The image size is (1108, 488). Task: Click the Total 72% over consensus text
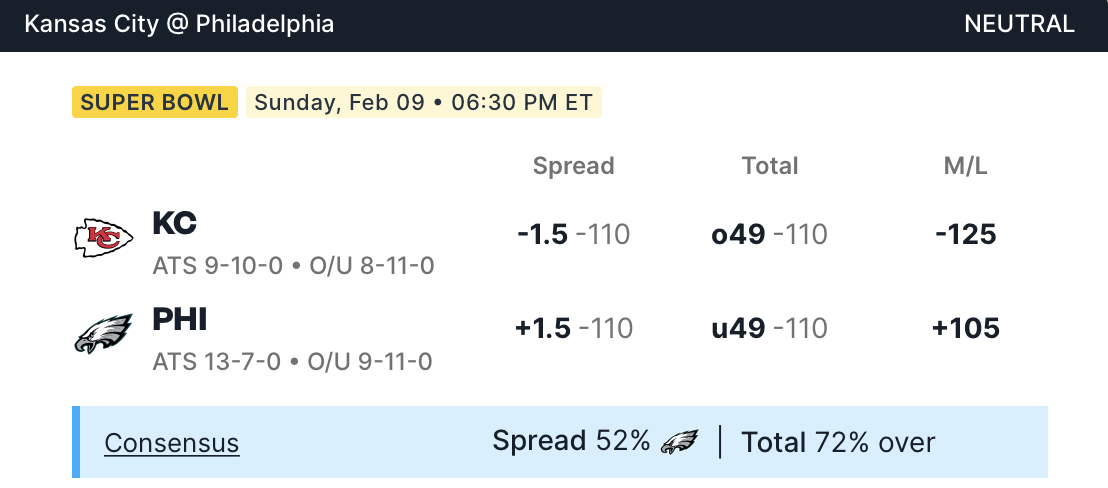(838, 442)
